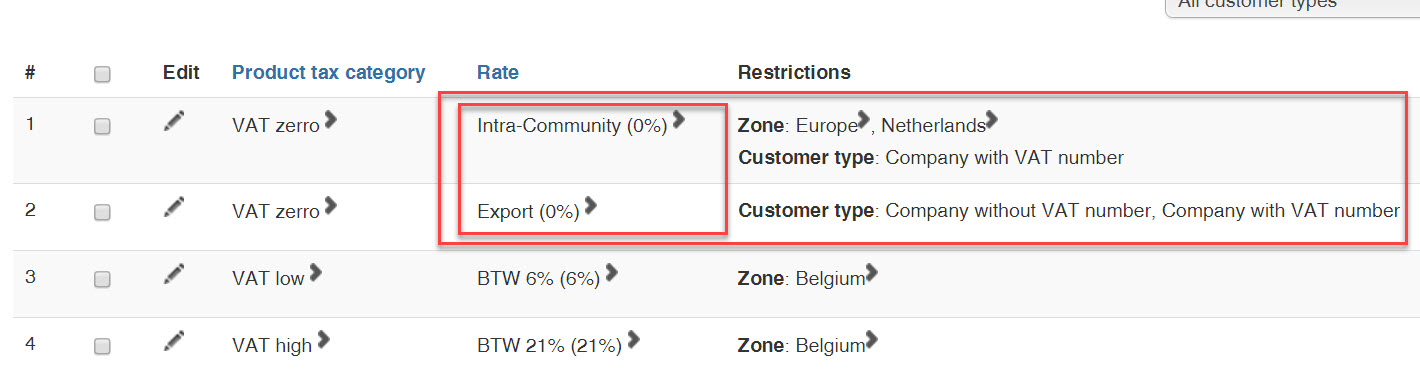Sort by Product tax category column
This screenshot has height=380, width=1420.
coord(328,72)
